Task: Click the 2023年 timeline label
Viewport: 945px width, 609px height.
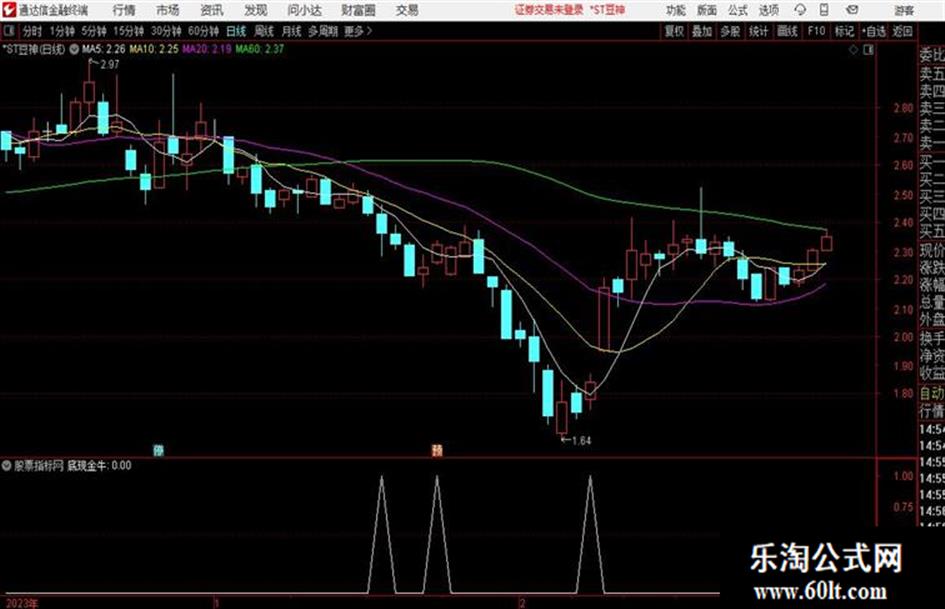Action: tap(22, 603)
